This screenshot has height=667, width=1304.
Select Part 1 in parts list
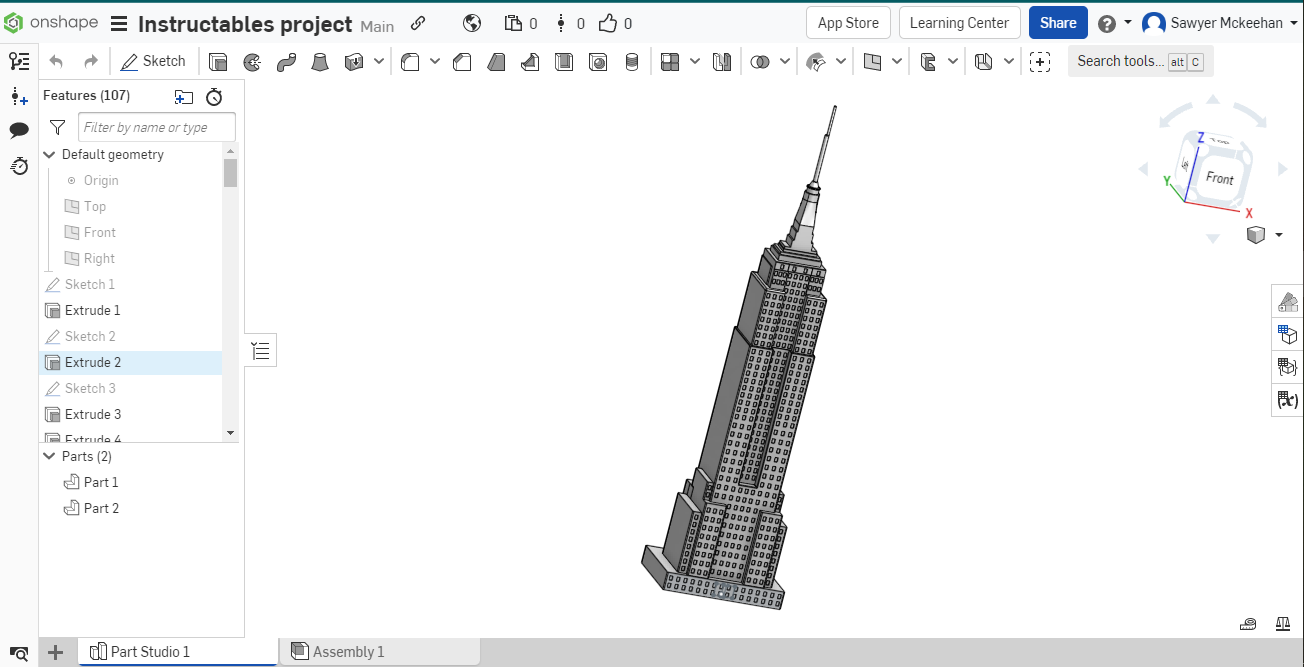(101, 482)
